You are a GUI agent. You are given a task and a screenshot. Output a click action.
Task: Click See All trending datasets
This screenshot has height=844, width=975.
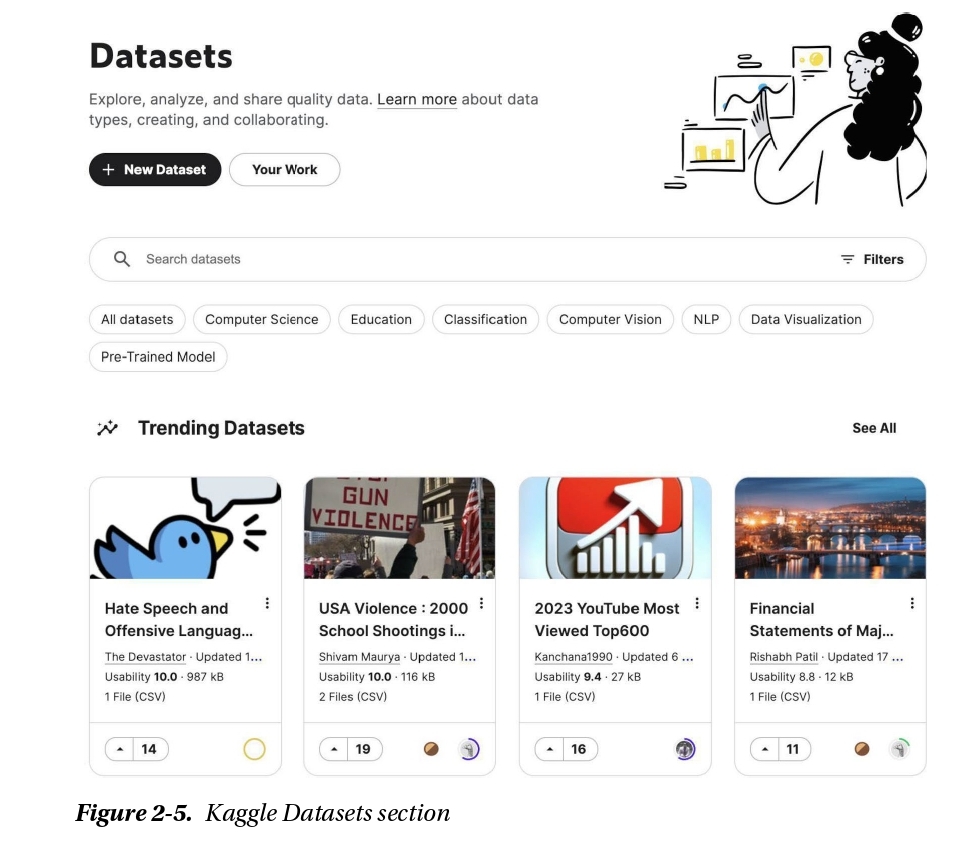click(873, 428)
